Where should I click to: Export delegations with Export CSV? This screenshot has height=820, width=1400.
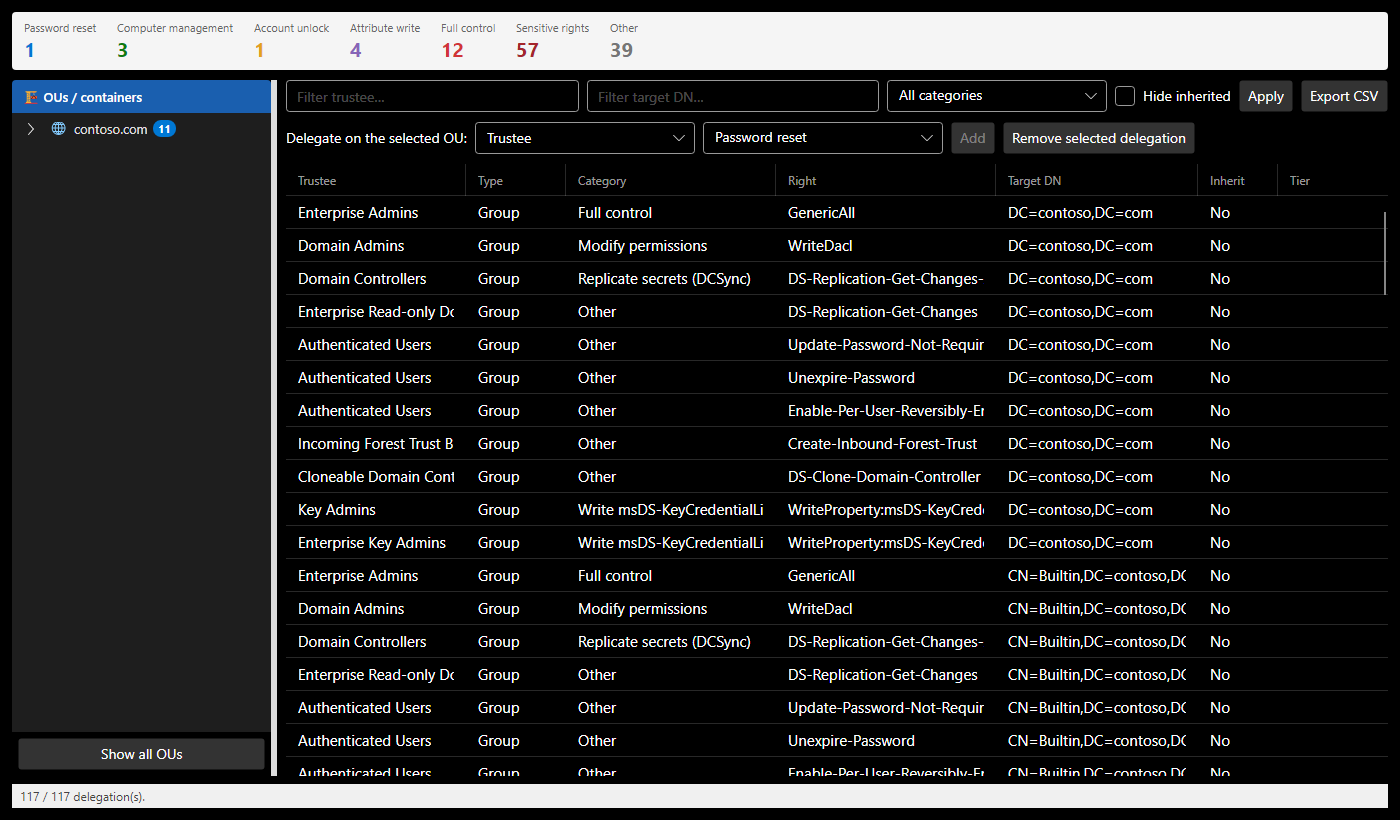tap(1344, 96)
